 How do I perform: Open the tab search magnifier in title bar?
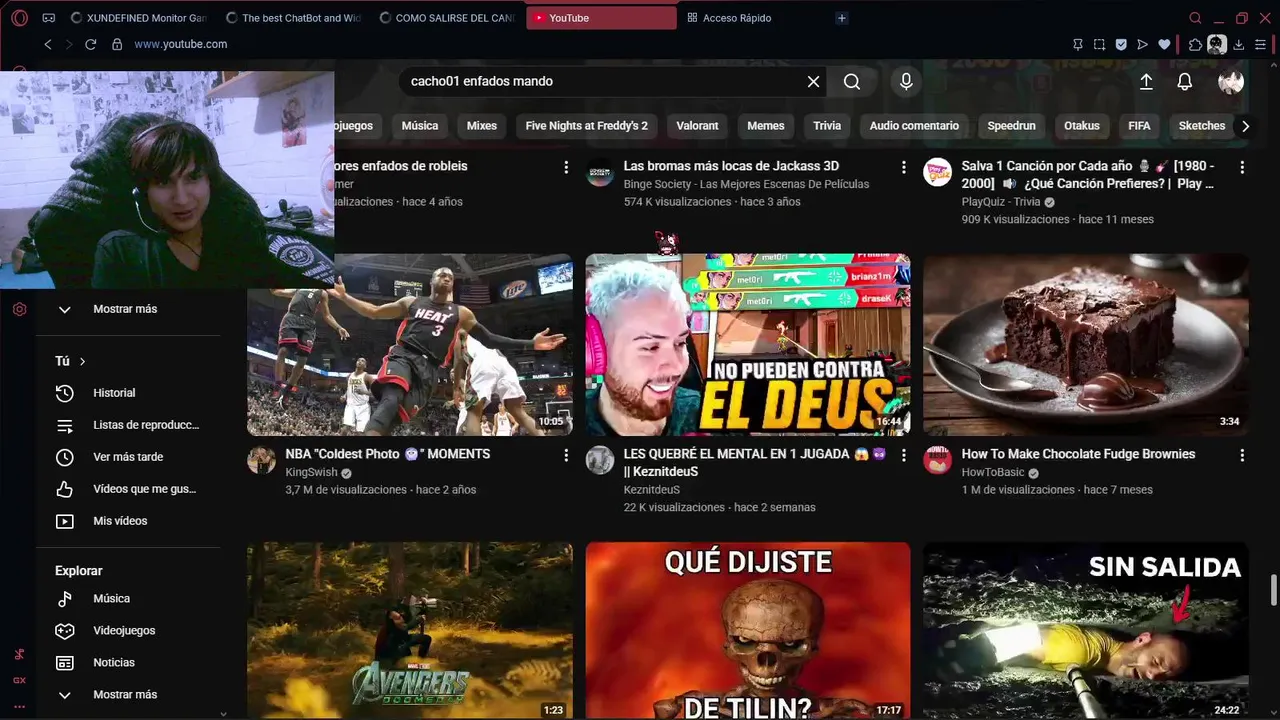(1195, 18)
